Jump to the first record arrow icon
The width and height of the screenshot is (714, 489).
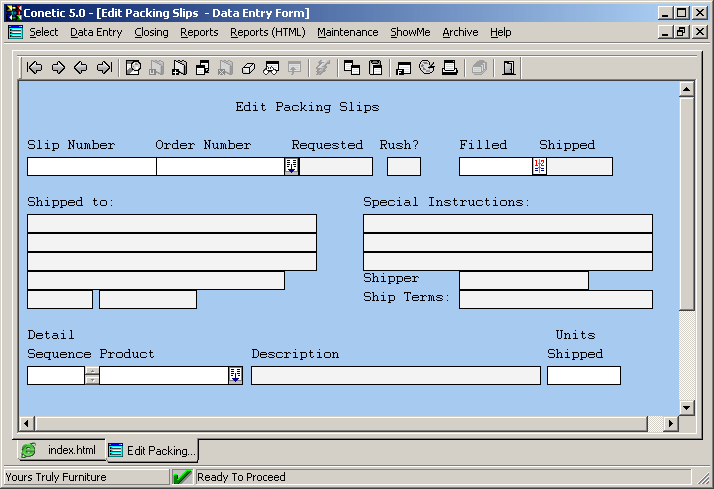pos(35,68)
